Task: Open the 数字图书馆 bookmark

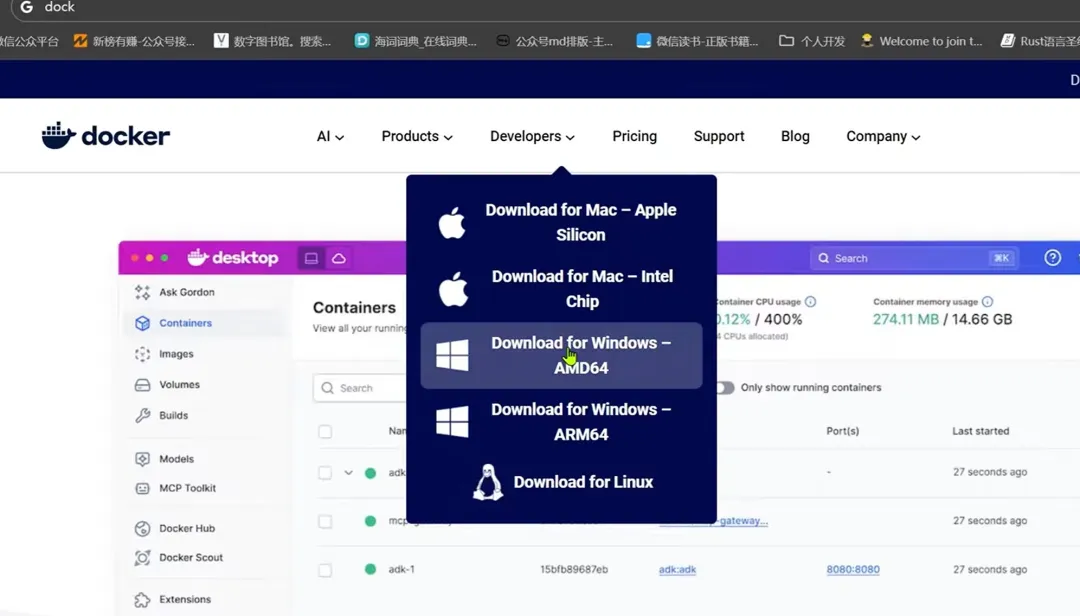Action: pos(272,41)
